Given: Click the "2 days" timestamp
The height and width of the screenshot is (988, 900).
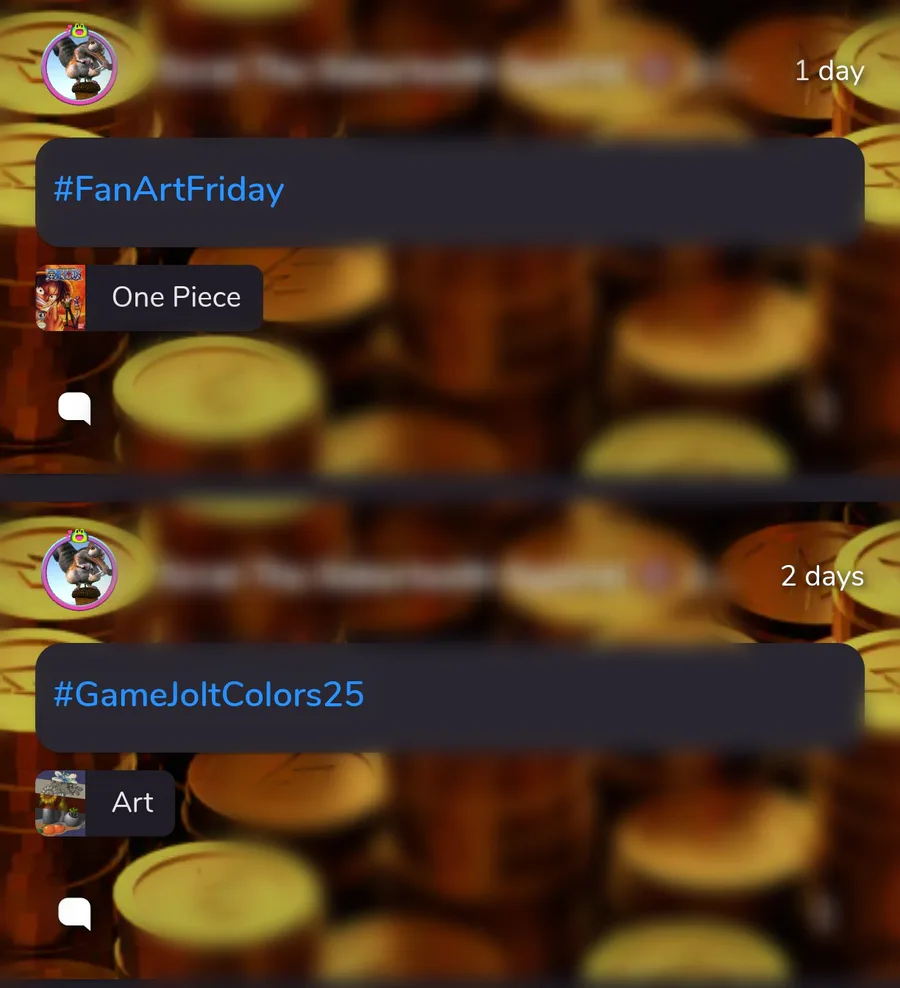Looking at the screenshot, I should pos(822,576).
